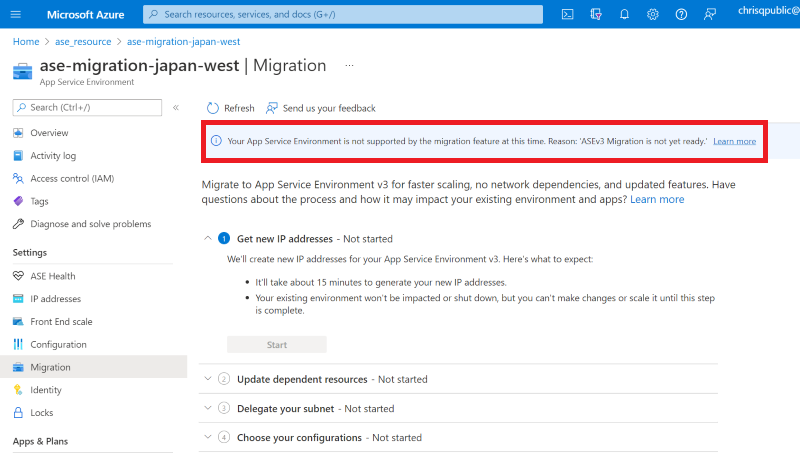The height and width of the screenshot is (454, 800).
Task: Click the Microsoft Azure logo text
Action: point(86,15)
